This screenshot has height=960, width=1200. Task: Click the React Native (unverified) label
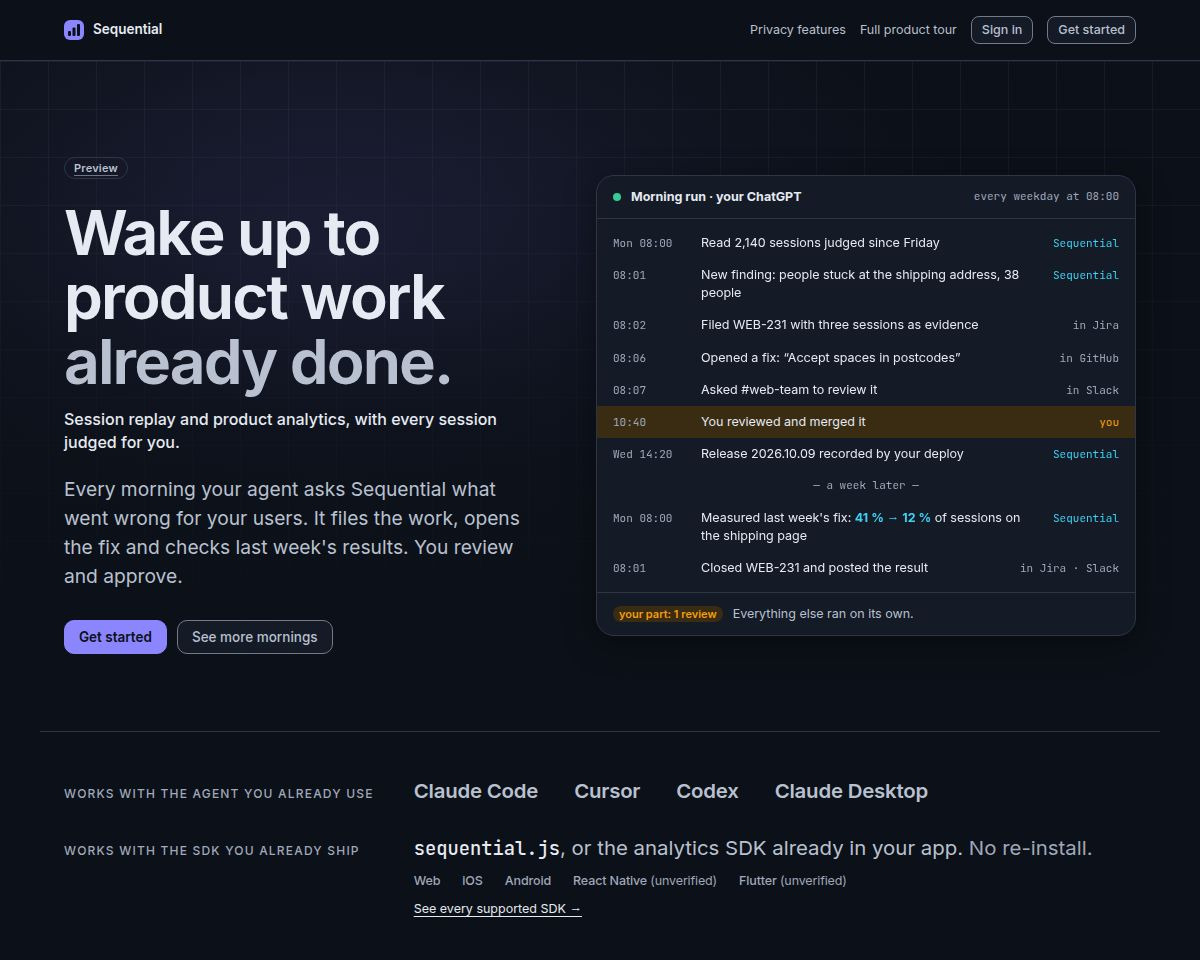(645, 881)
